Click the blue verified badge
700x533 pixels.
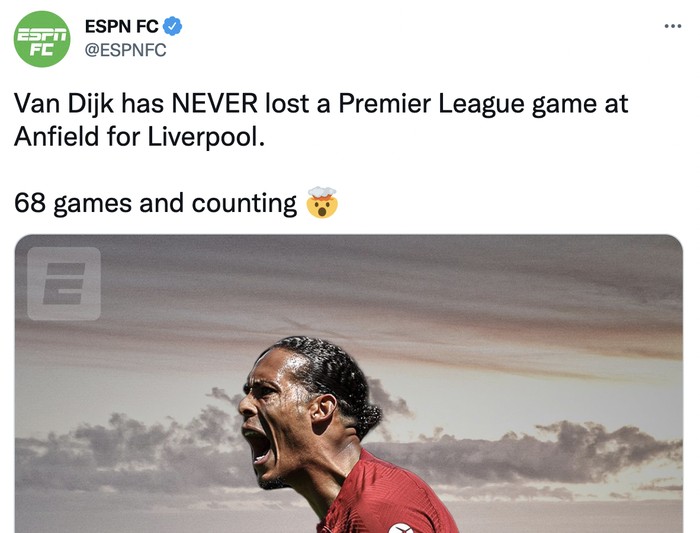tap(173, 27)
